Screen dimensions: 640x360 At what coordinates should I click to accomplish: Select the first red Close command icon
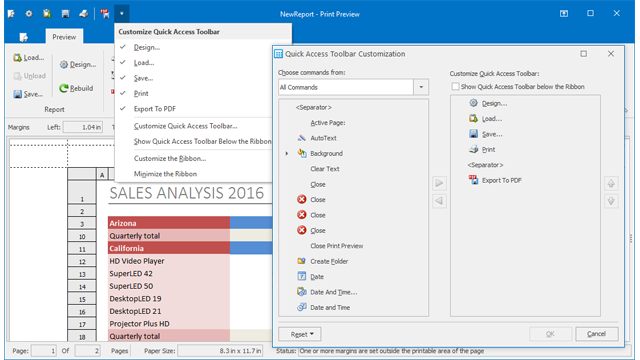[x=302, y=199]
